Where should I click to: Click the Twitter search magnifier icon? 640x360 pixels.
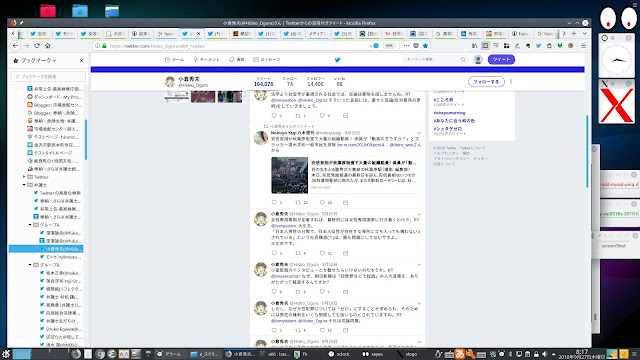[x=463, y=60]
